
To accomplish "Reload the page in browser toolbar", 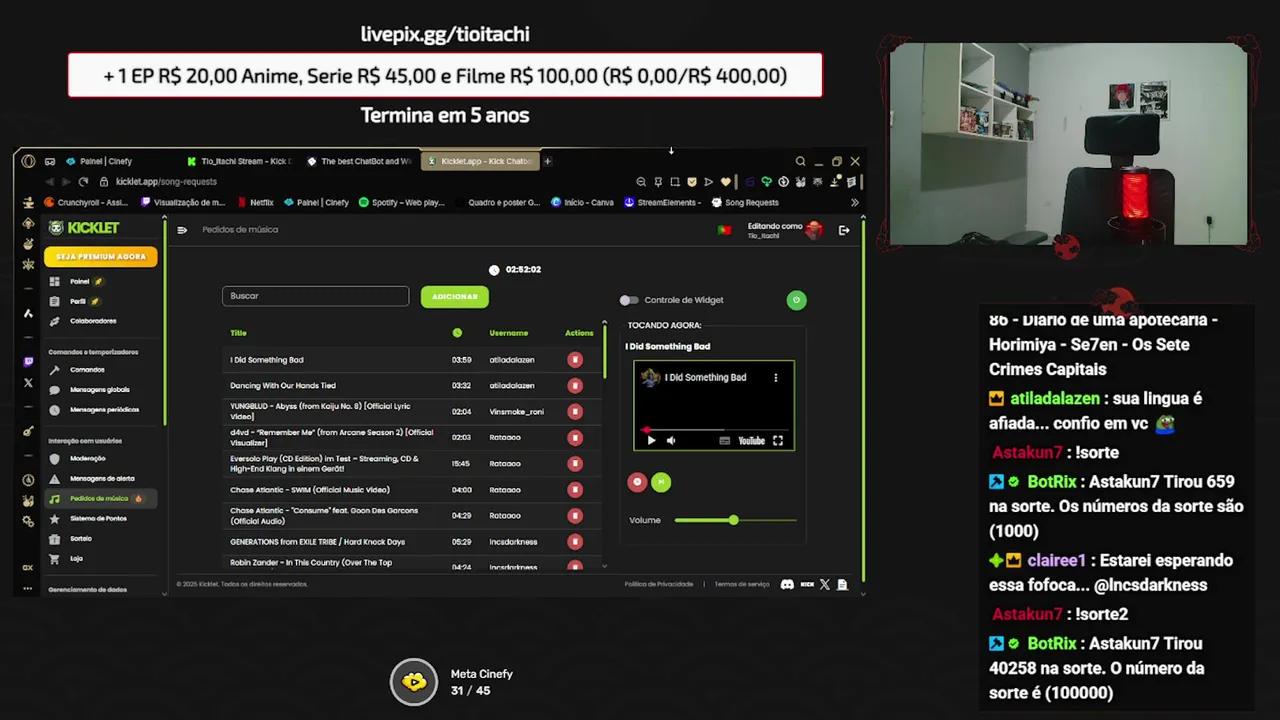I will tap(83, 182).
